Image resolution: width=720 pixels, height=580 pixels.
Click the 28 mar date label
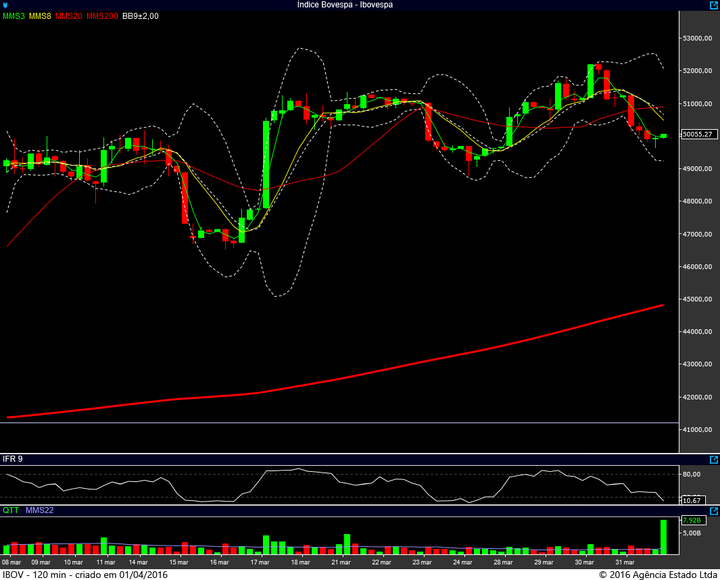click(503, 562)
